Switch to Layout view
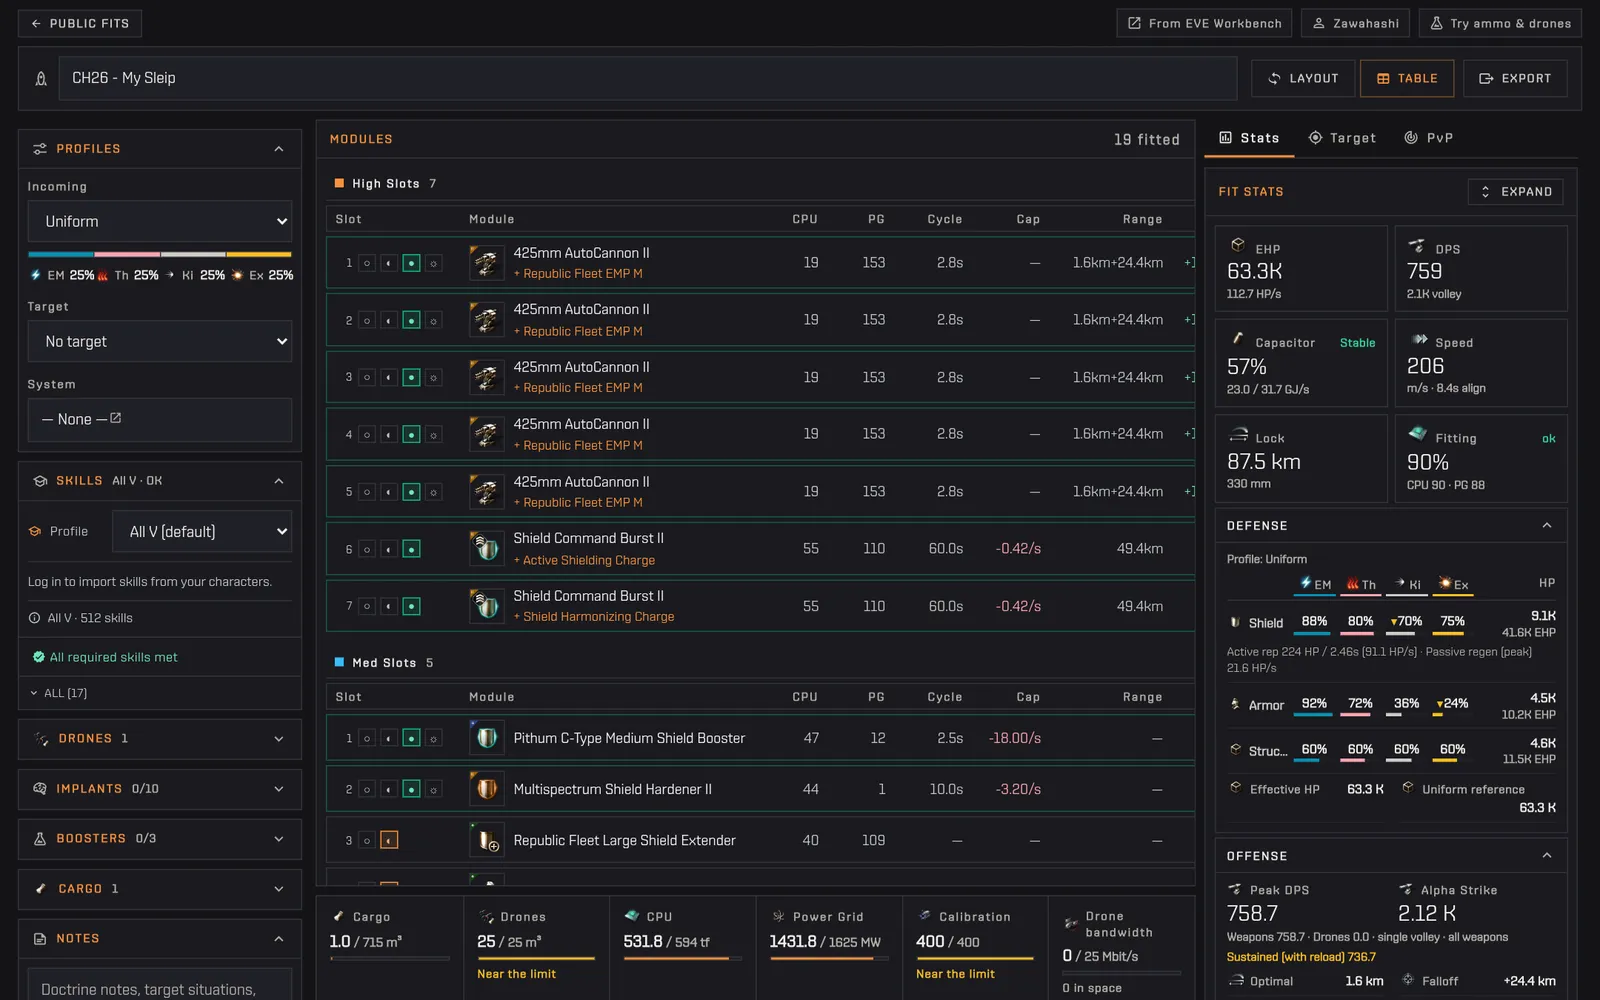Screen dimensions: 1600x1000 1303,78
